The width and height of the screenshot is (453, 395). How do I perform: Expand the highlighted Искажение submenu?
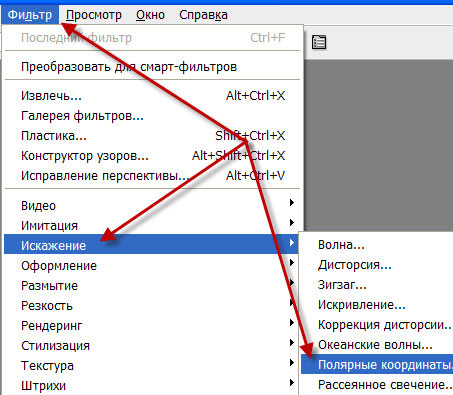151,245
